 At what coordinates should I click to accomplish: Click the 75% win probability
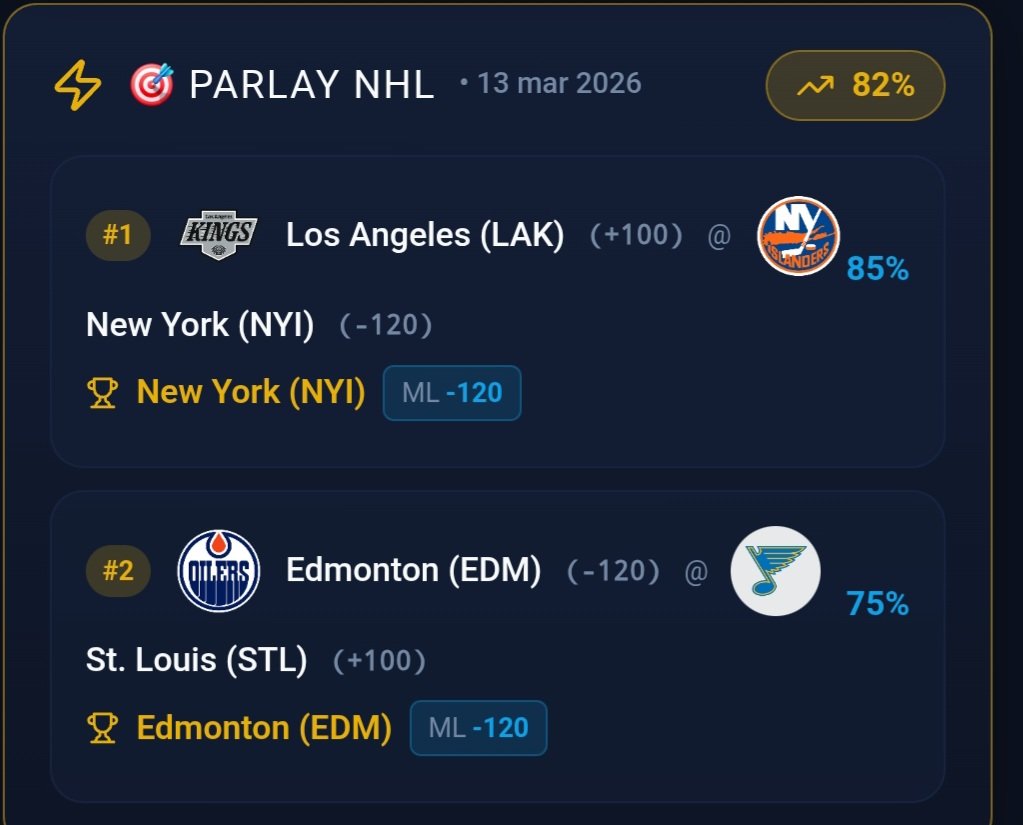pyautogui.click(x=877, y=604)
